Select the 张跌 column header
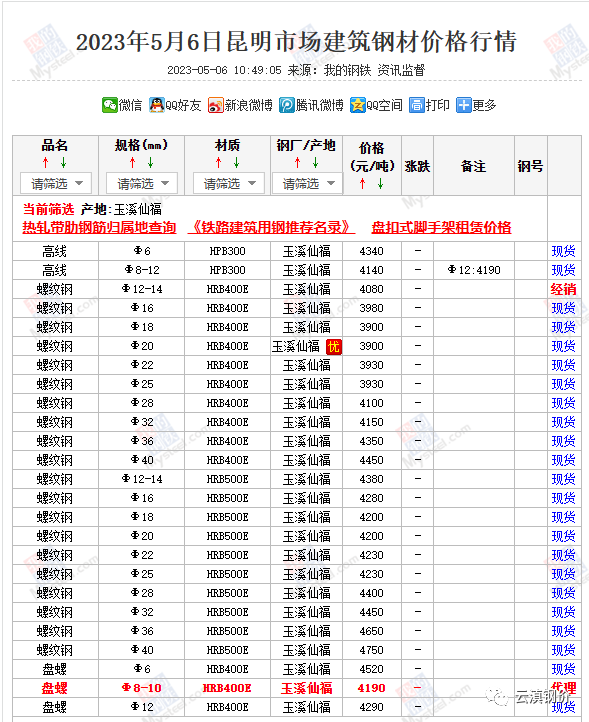Screen dimensions: 589x722 (417, 166)
